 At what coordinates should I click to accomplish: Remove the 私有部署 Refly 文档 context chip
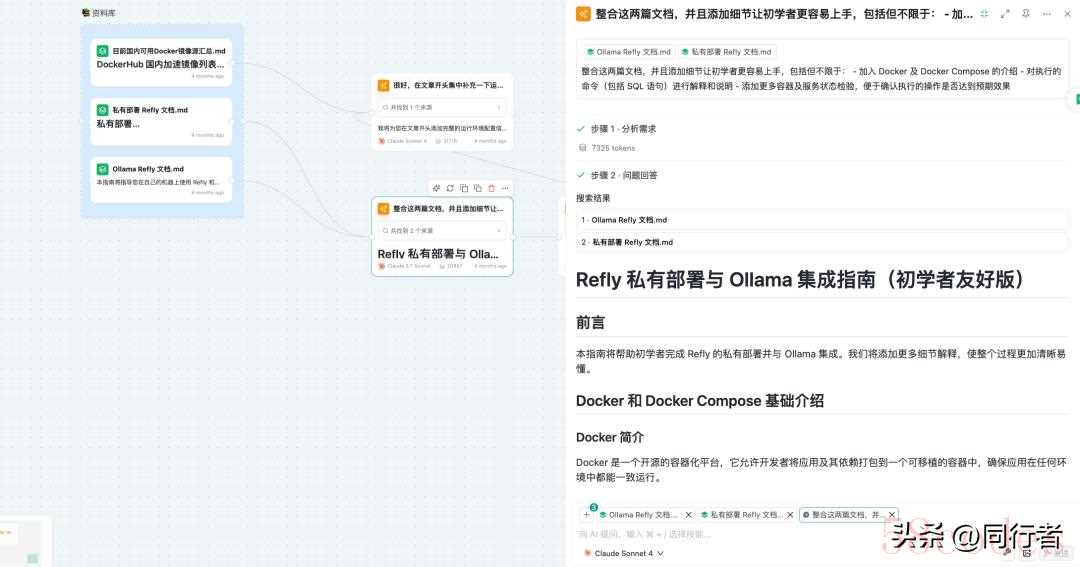pyautogui.click(x=790, y=515)
